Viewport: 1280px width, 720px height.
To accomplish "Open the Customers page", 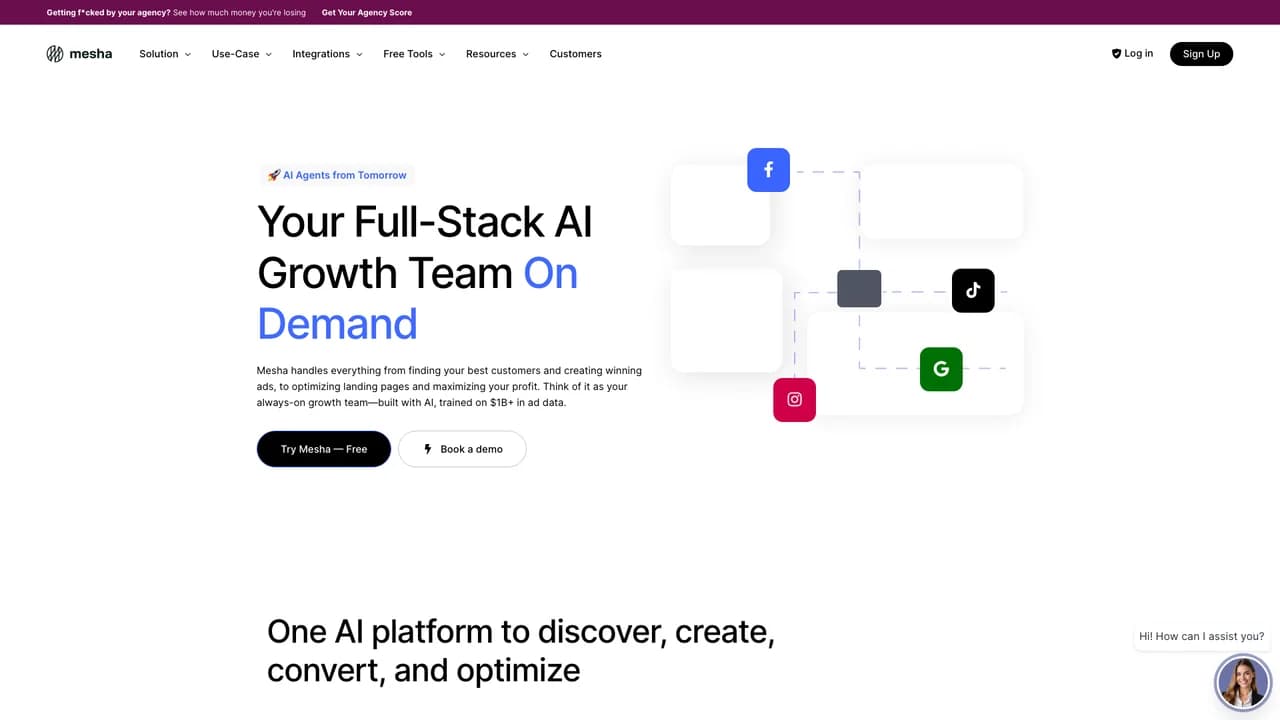I will coord(576,54).
